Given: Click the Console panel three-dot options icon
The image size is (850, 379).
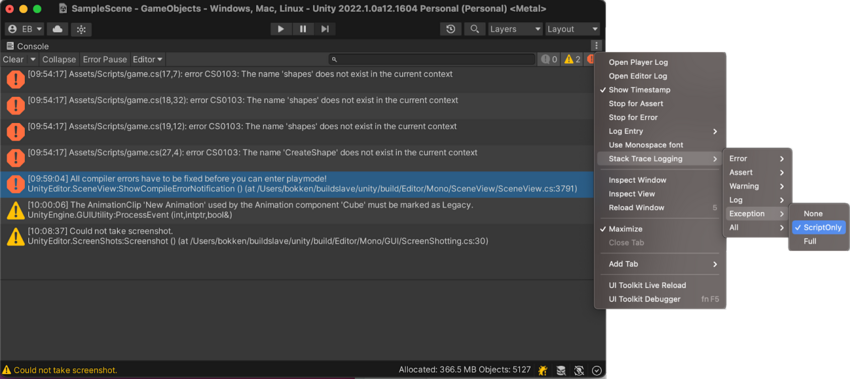Looking at the screenshot, I should 596,46.
